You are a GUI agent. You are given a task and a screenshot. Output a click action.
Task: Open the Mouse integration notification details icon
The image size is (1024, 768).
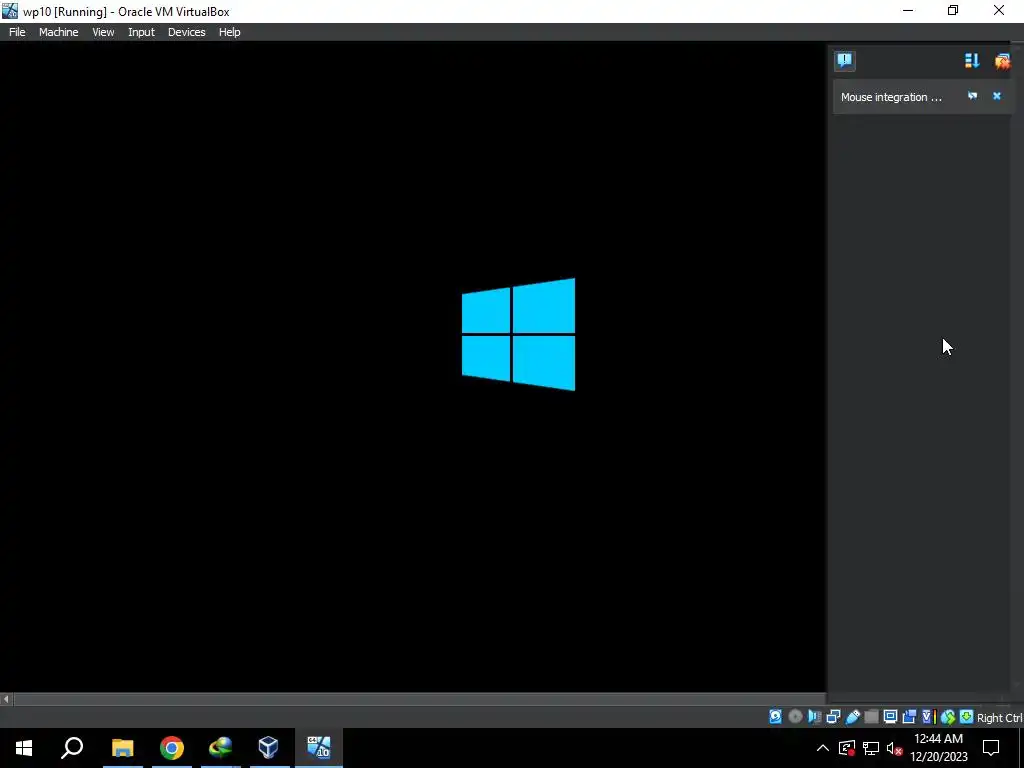pyautogui.click(x=972, y=96)
